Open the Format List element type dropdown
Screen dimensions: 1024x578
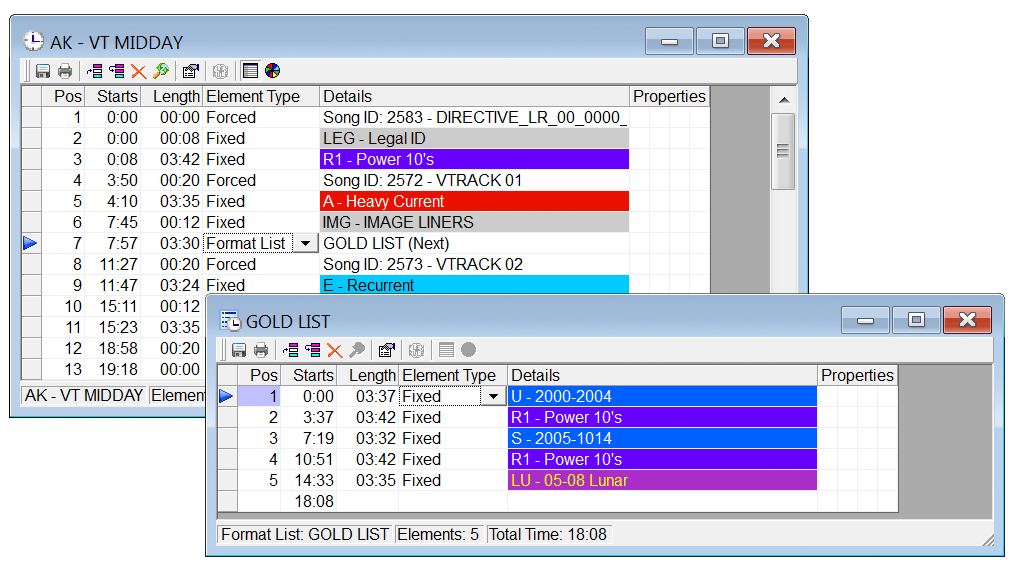[x=304, y=243]
